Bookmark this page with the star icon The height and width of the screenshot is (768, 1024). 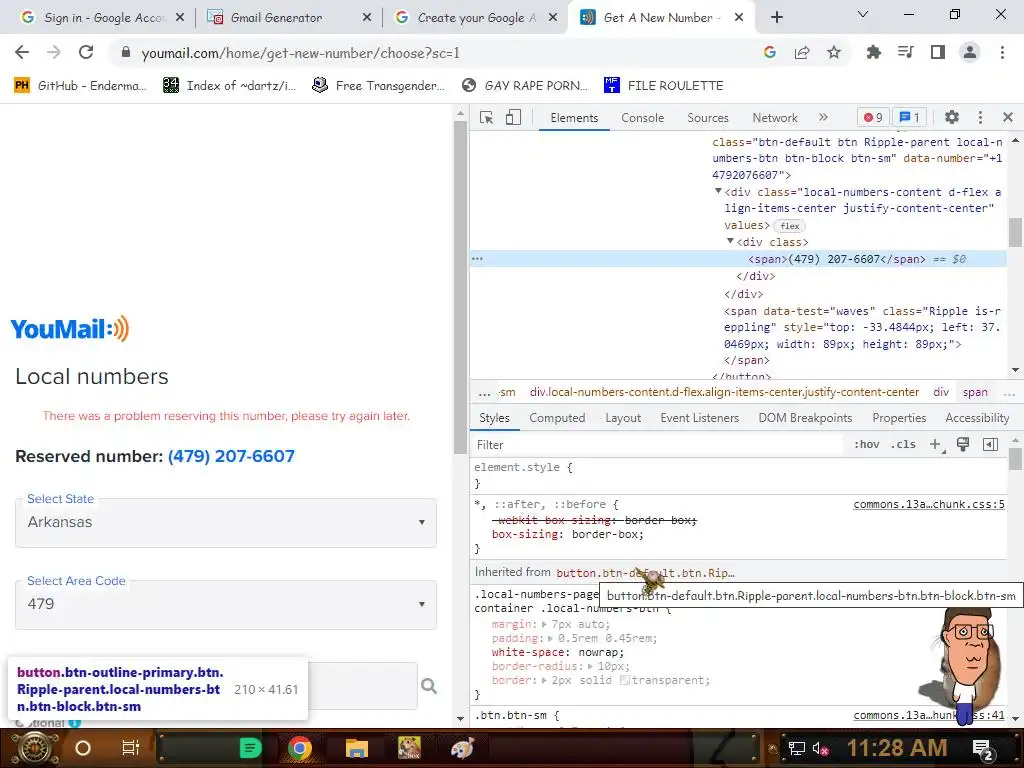coord(833,52)
